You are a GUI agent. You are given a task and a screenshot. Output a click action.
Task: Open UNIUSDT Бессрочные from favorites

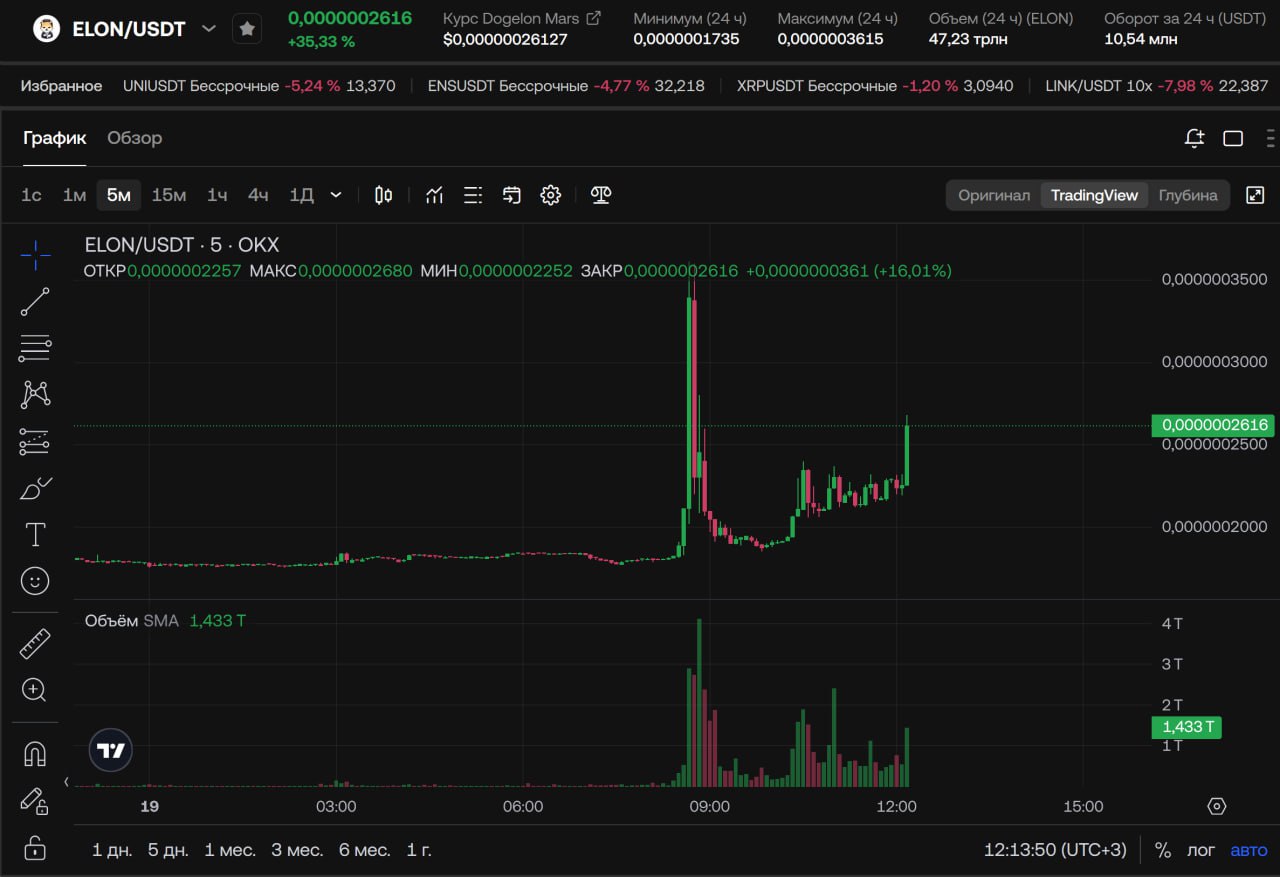[259, 86]
